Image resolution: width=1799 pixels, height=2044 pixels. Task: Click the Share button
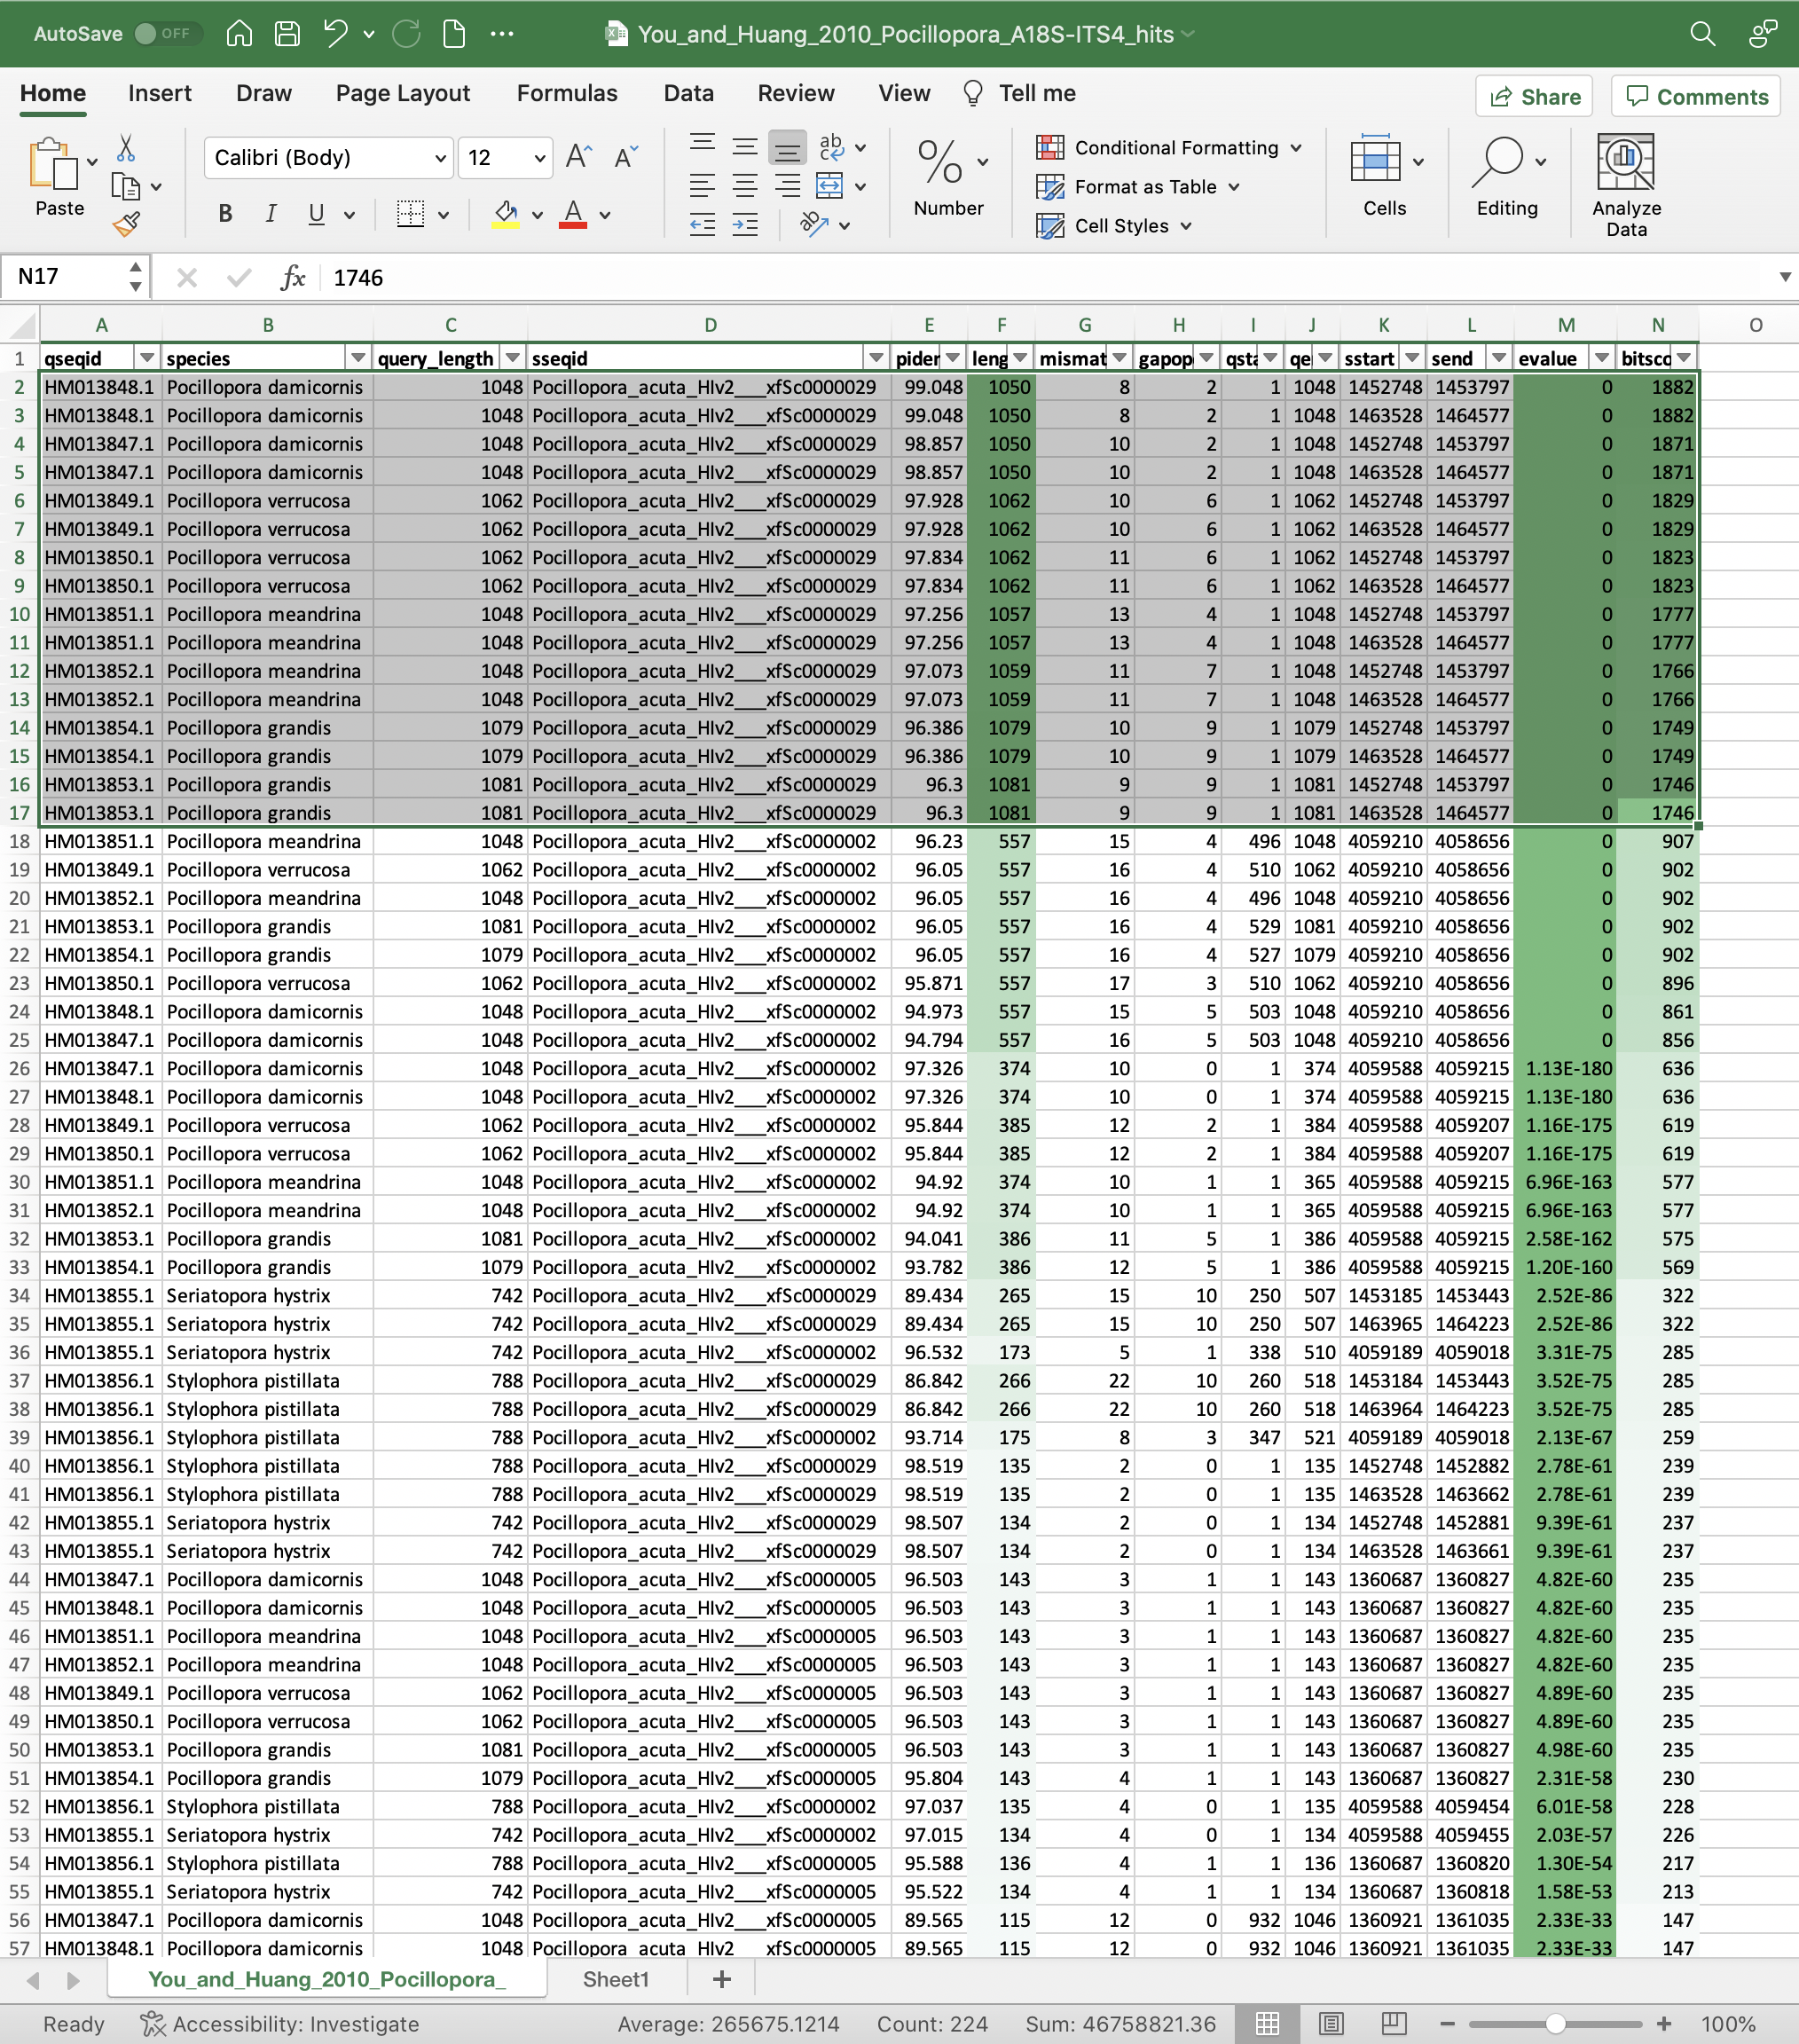[1534, 96]
